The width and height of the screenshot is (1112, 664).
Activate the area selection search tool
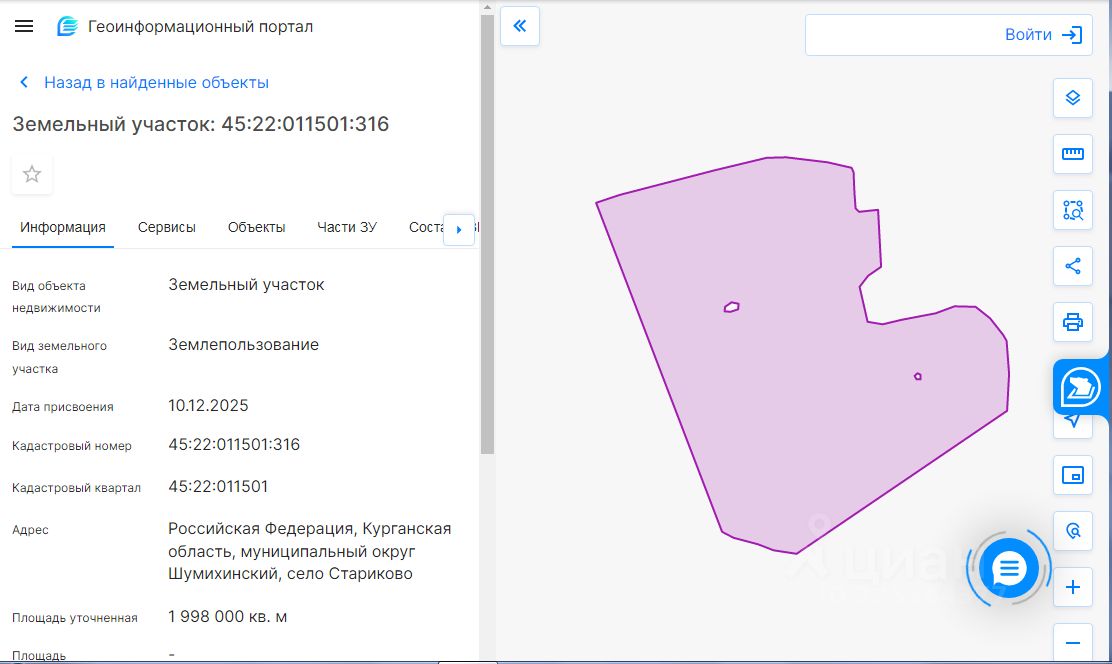pos(1072,210)
